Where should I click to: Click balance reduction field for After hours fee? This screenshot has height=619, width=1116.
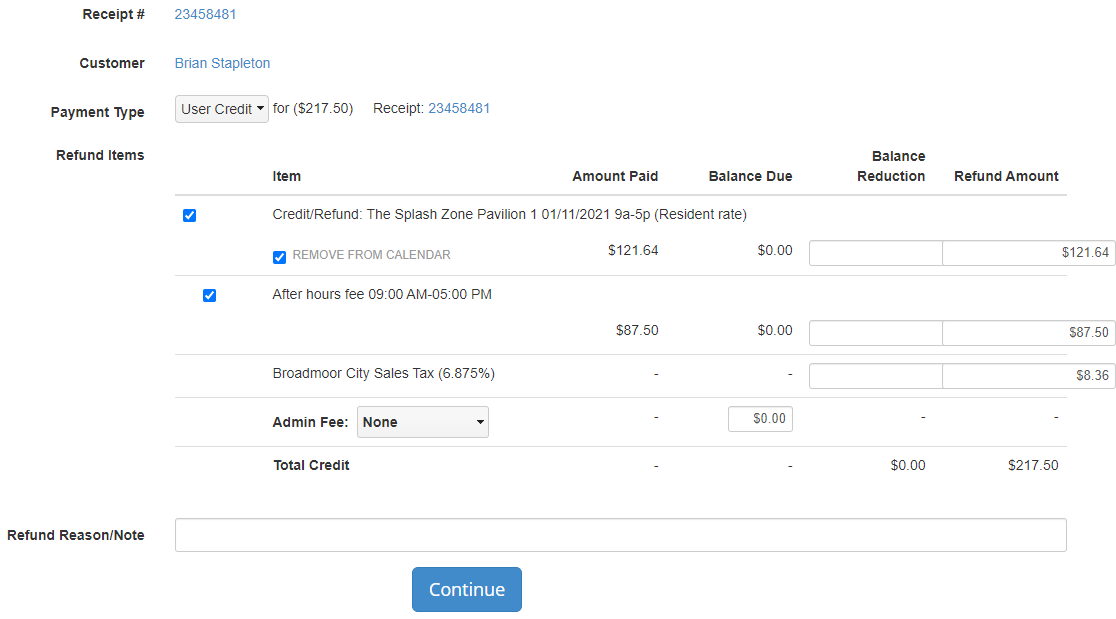coord(875,332)
